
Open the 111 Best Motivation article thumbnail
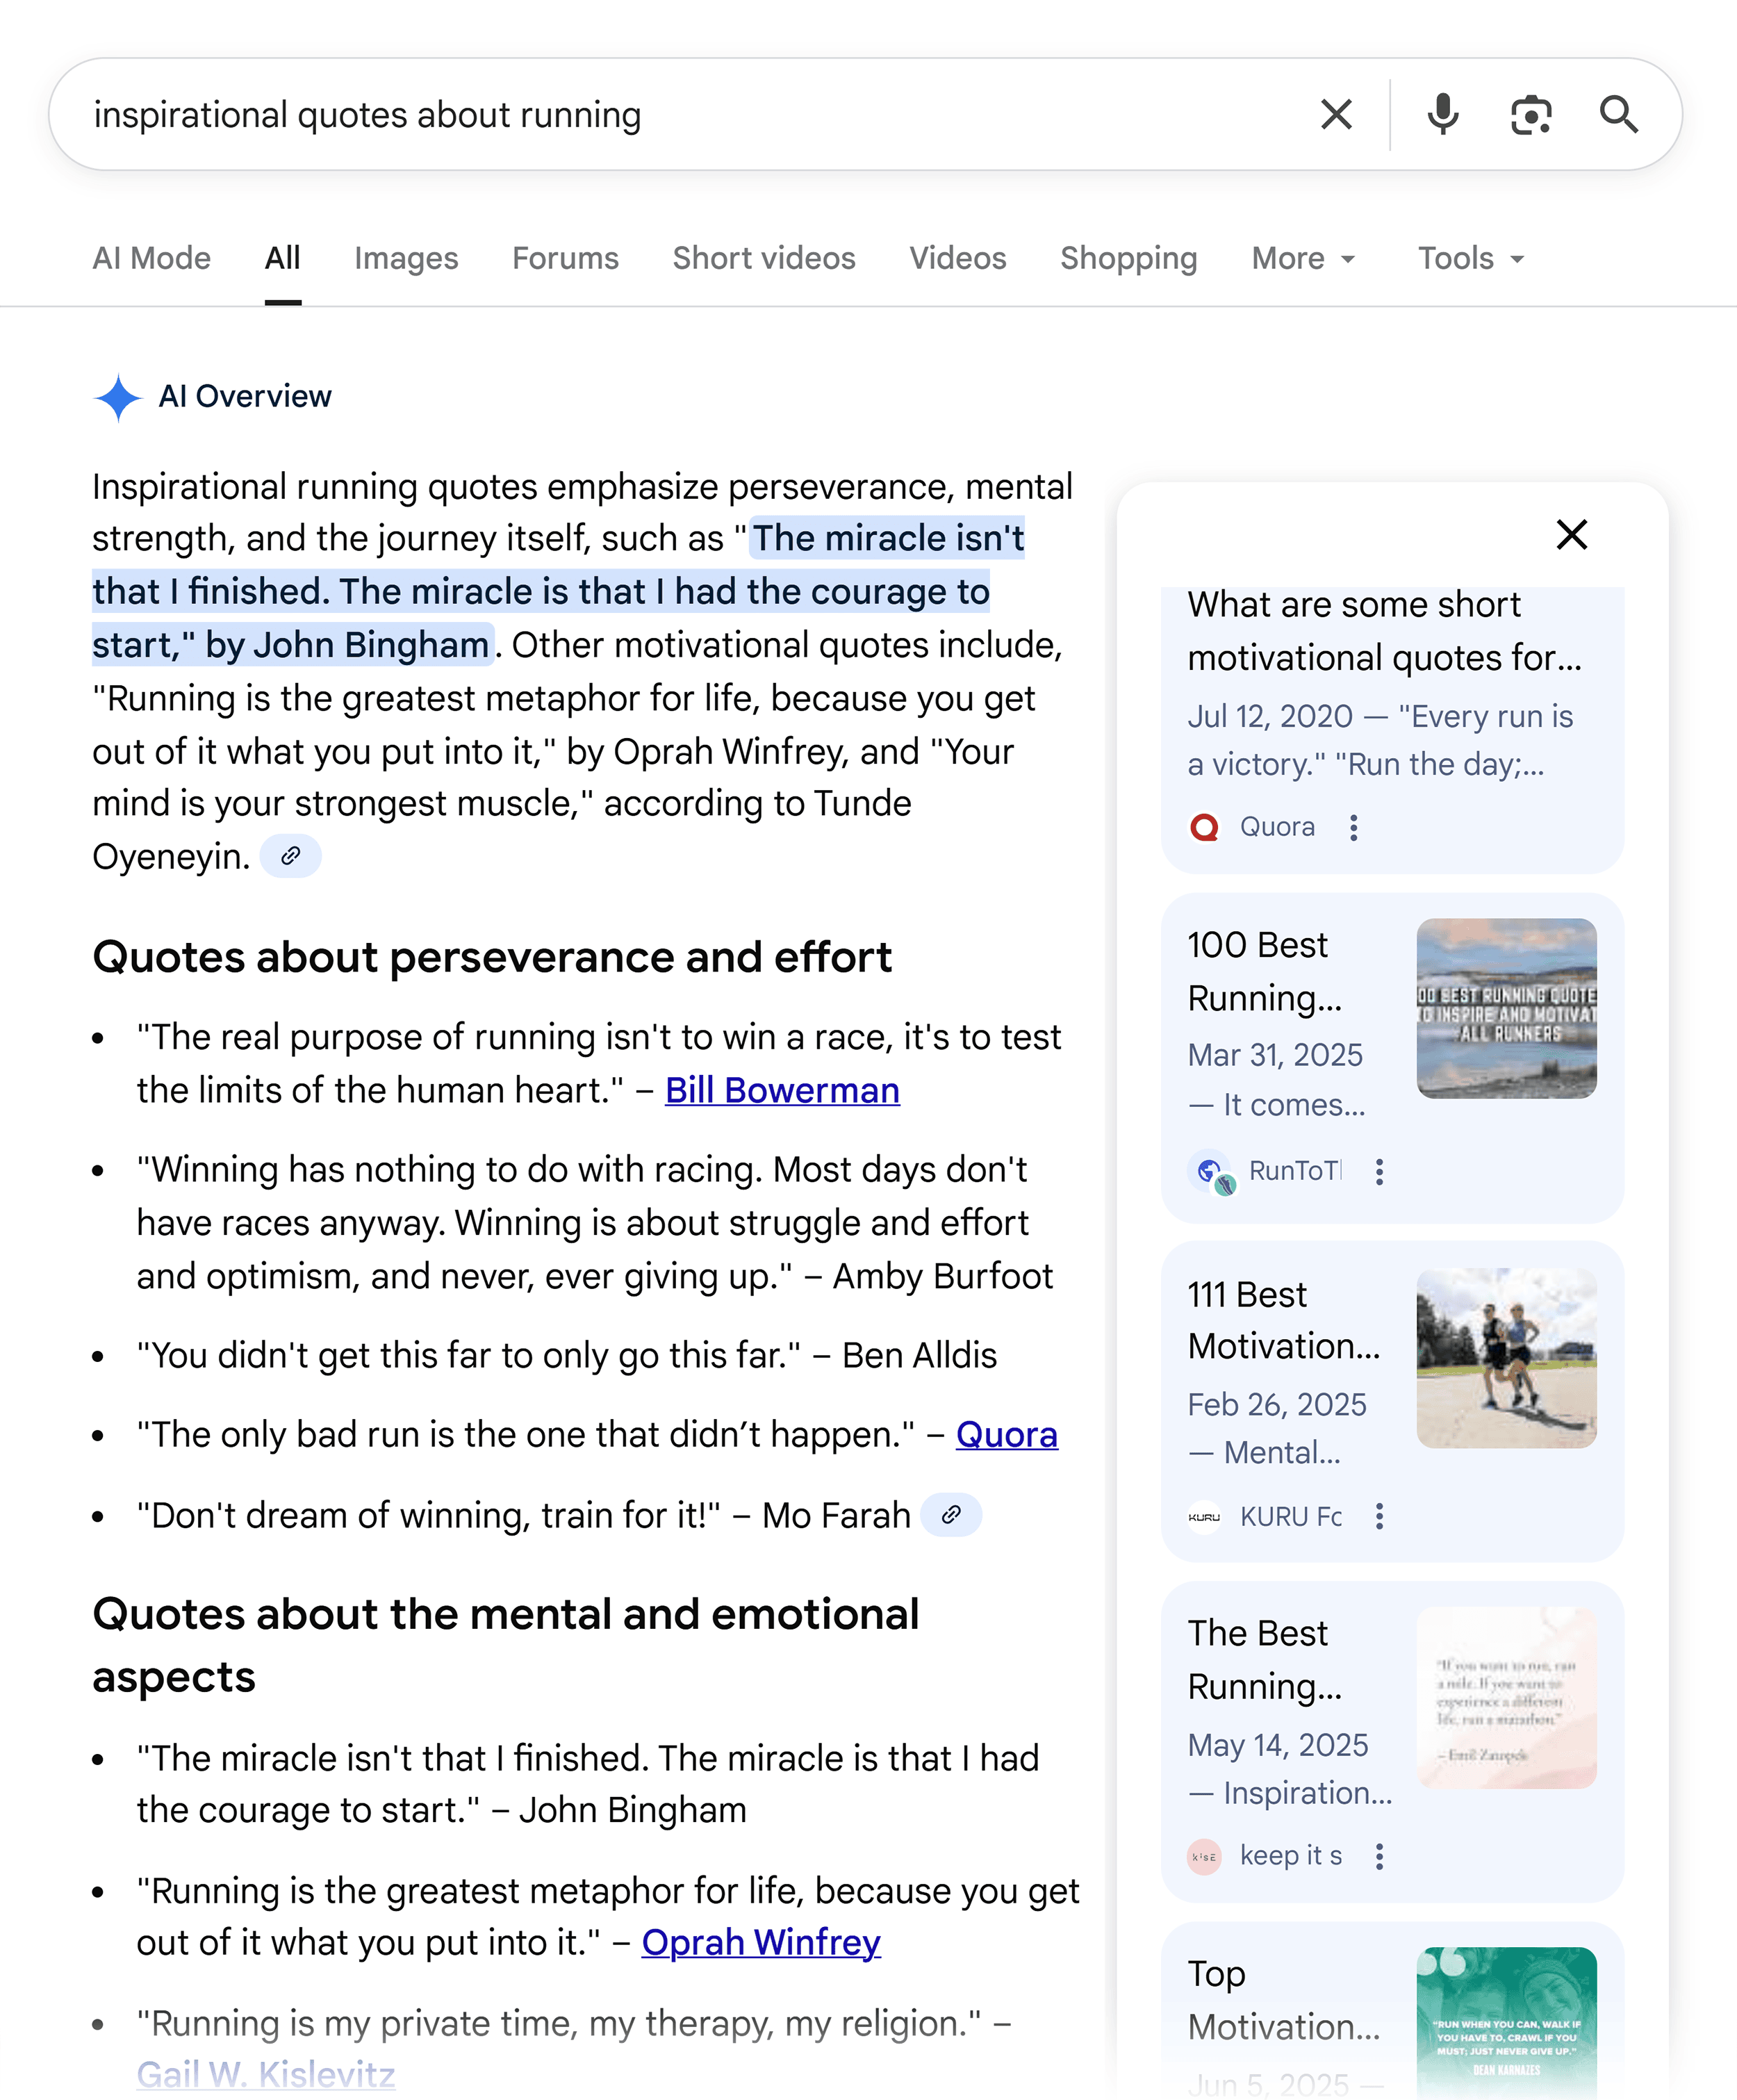1506,1357
